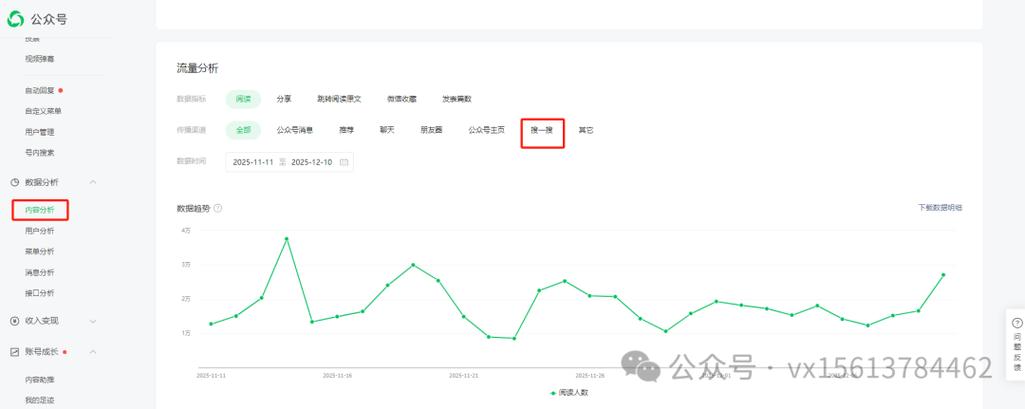Screen dimensions: 1025x409
Task: Click the first data point on chart
Action: 210,324
